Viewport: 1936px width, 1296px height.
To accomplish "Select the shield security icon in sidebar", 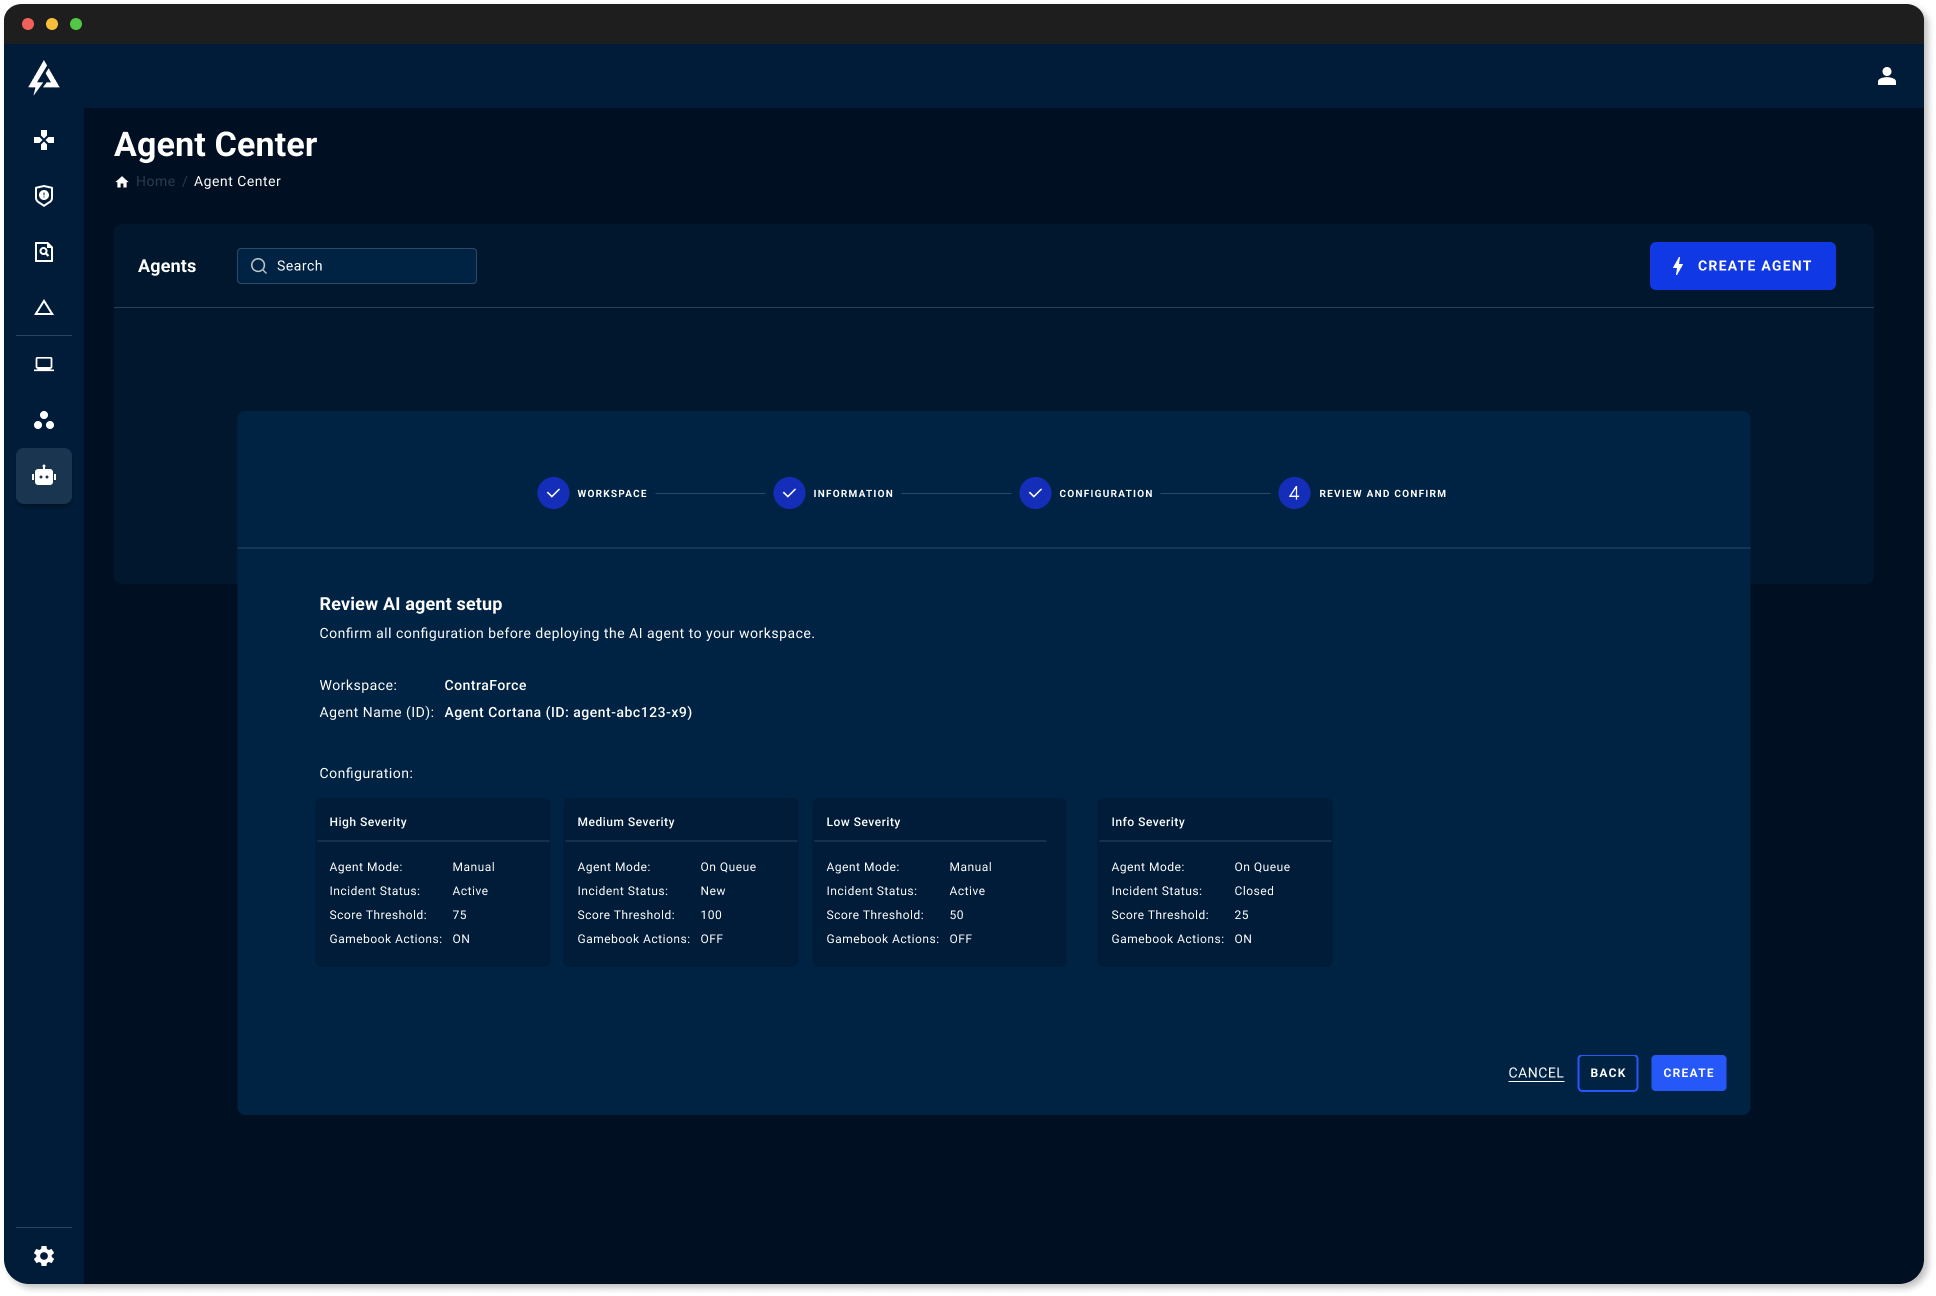I will tap(44, 196).
